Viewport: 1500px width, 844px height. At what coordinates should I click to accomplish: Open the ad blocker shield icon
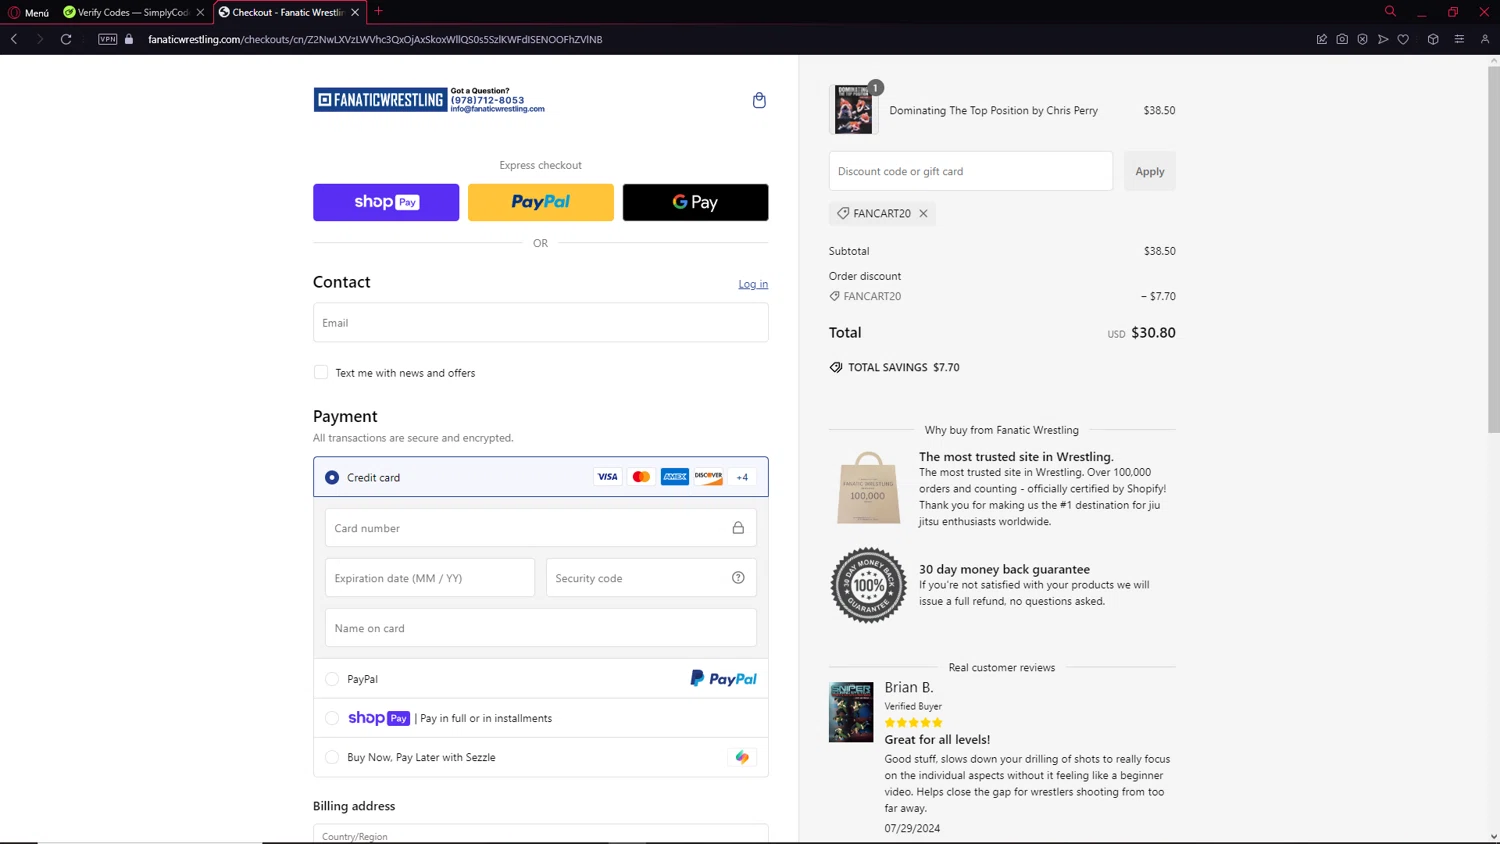point(1362,39)
